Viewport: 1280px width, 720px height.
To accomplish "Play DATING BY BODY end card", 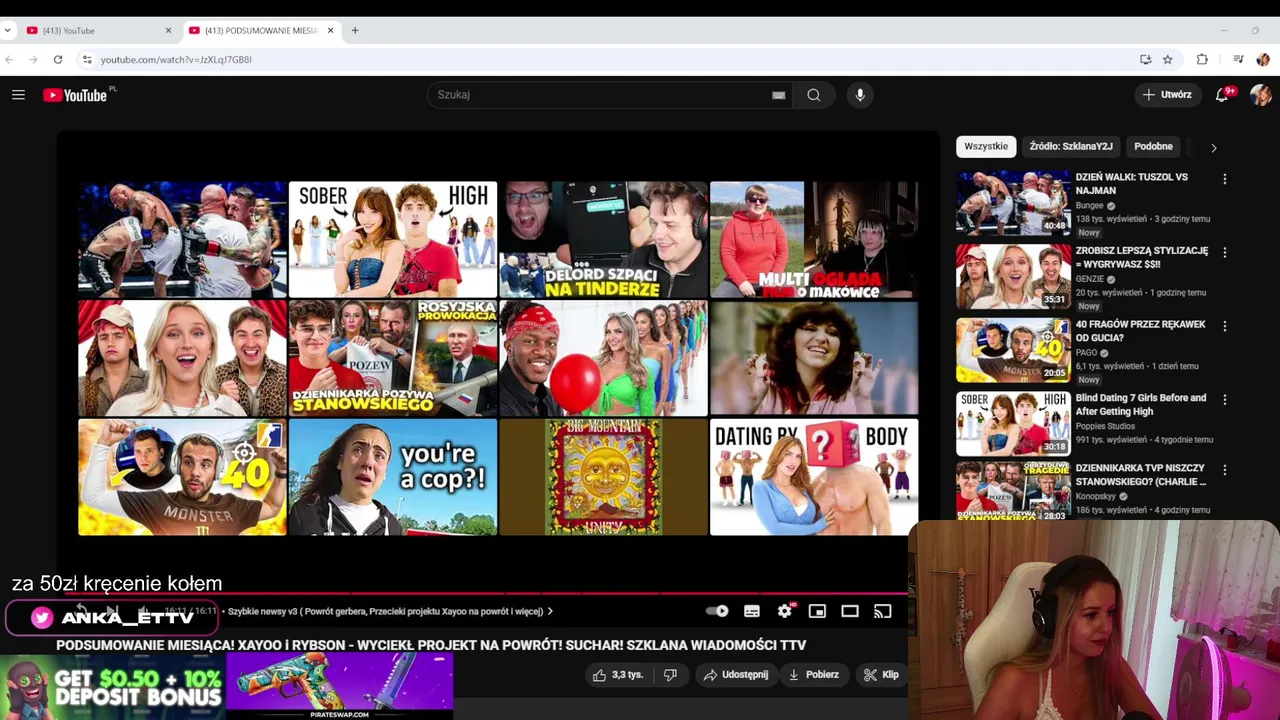I will tap(814, 477).
